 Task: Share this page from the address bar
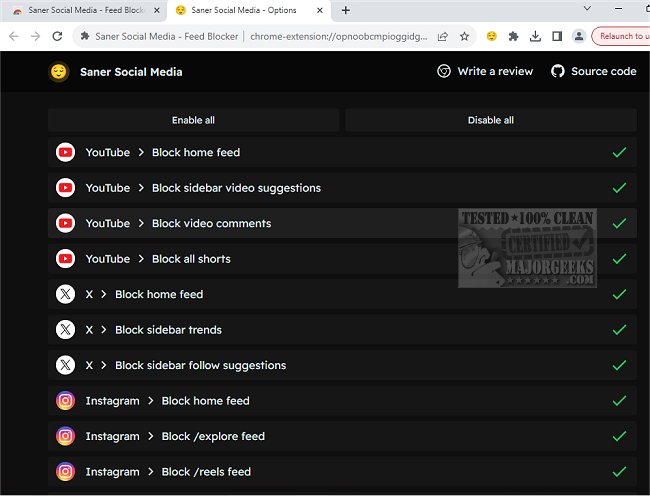(x=443, y=36)
